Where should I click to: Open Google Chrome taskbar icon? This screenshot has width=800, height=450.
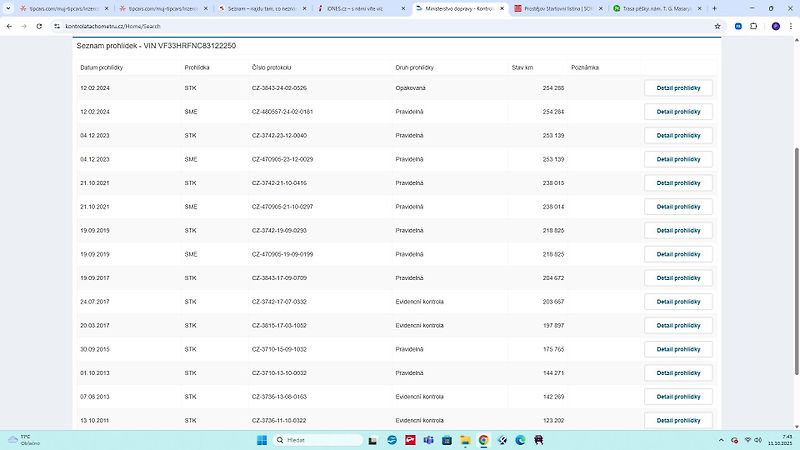tap(483, 440)
